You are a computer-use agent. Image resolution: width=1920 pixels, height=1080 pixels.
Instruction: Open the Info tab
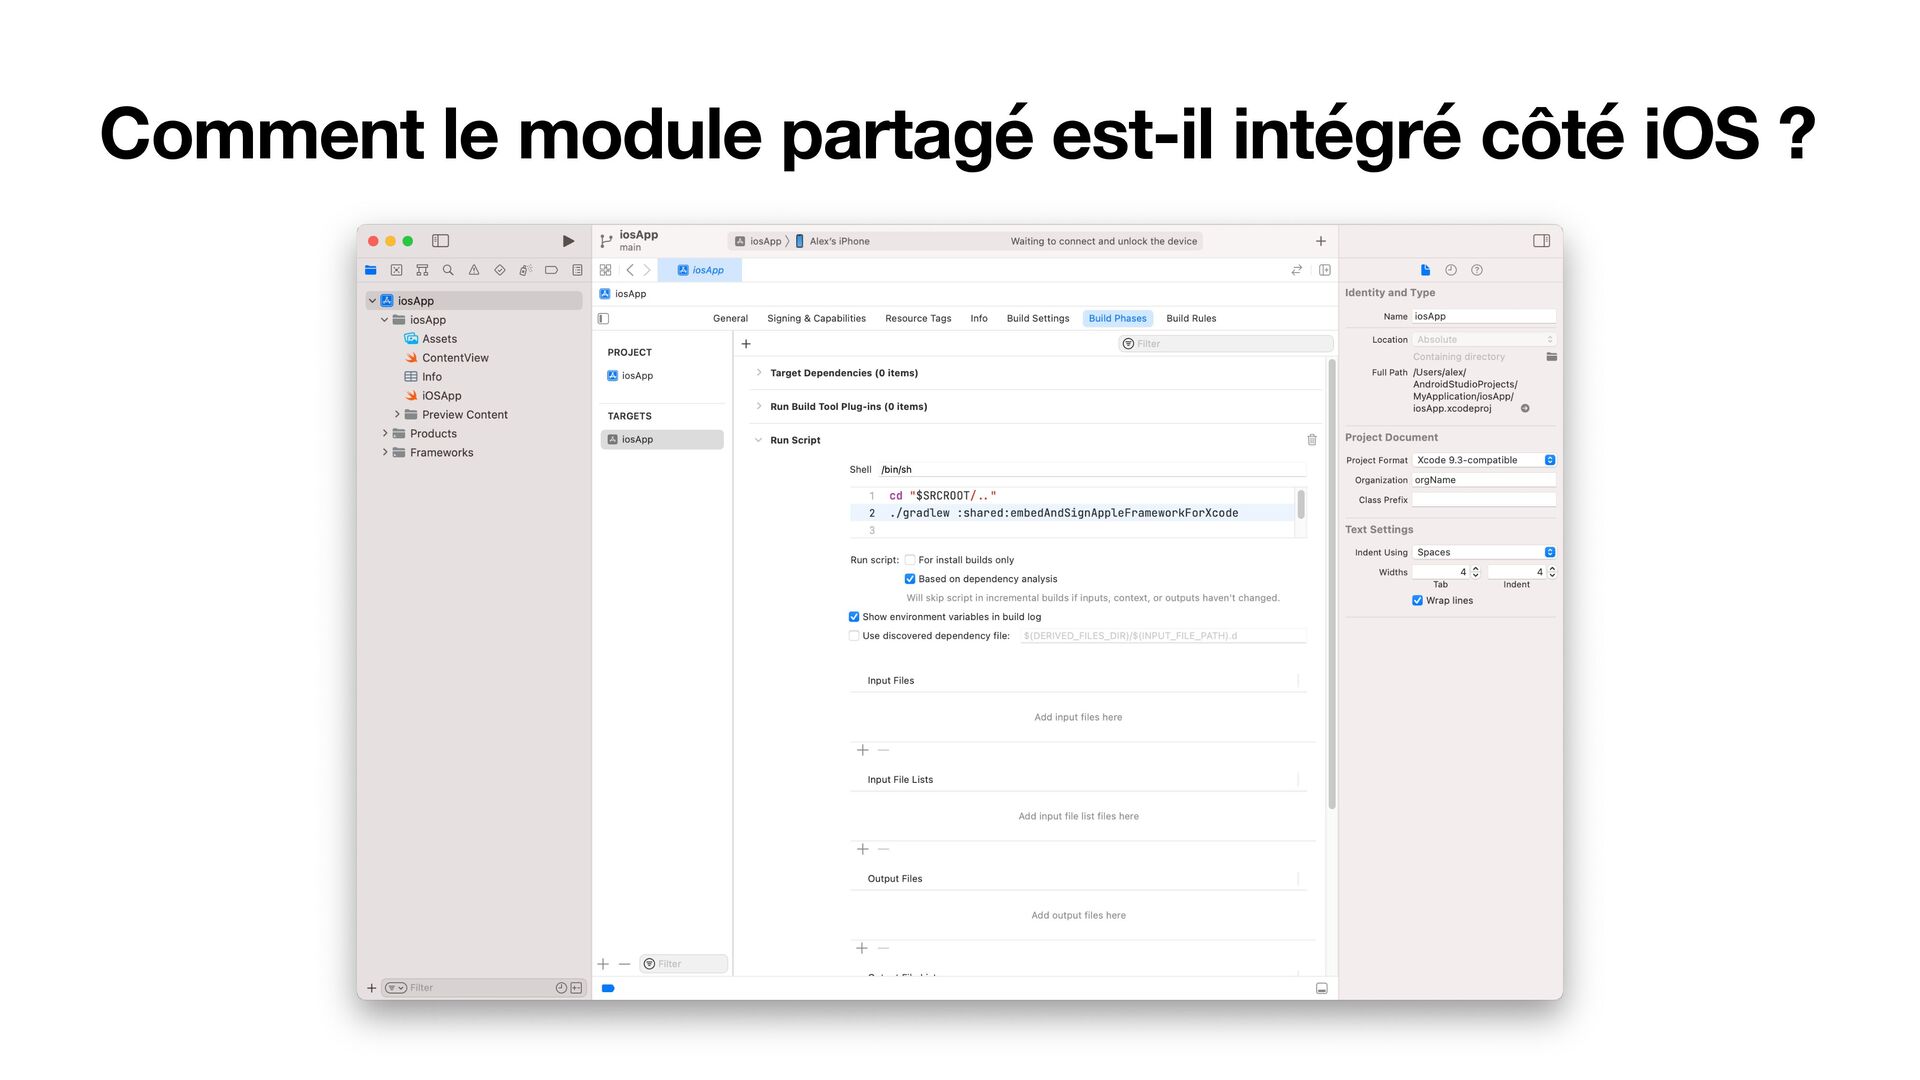tap(979, 319)
